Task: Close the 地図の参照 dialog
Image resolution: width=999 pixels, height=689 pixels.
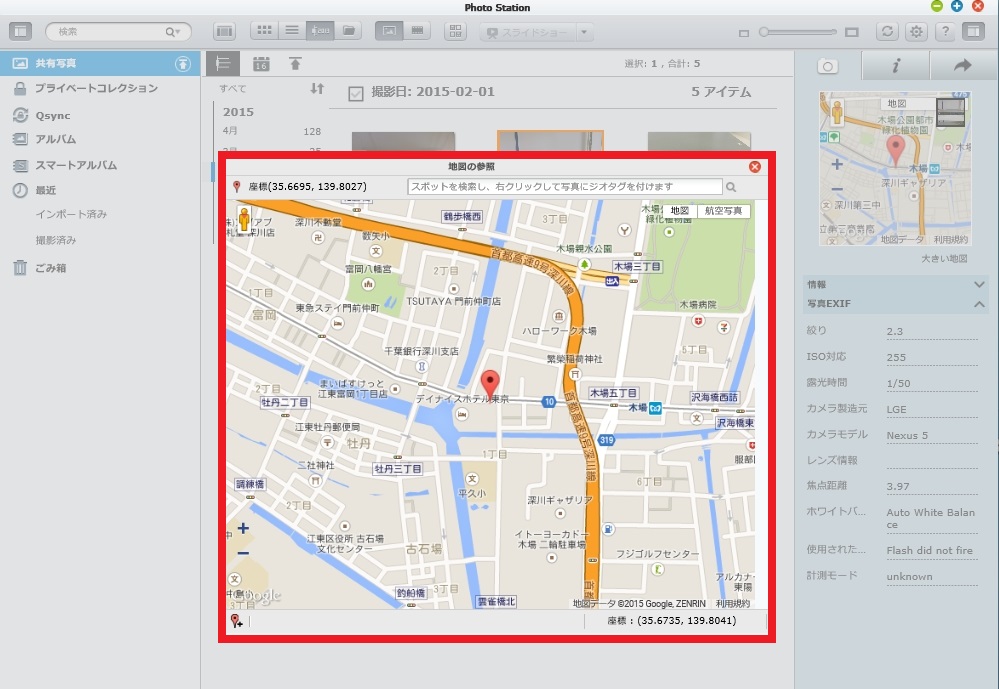Action: pyautogui.click(x=755, y=166)
